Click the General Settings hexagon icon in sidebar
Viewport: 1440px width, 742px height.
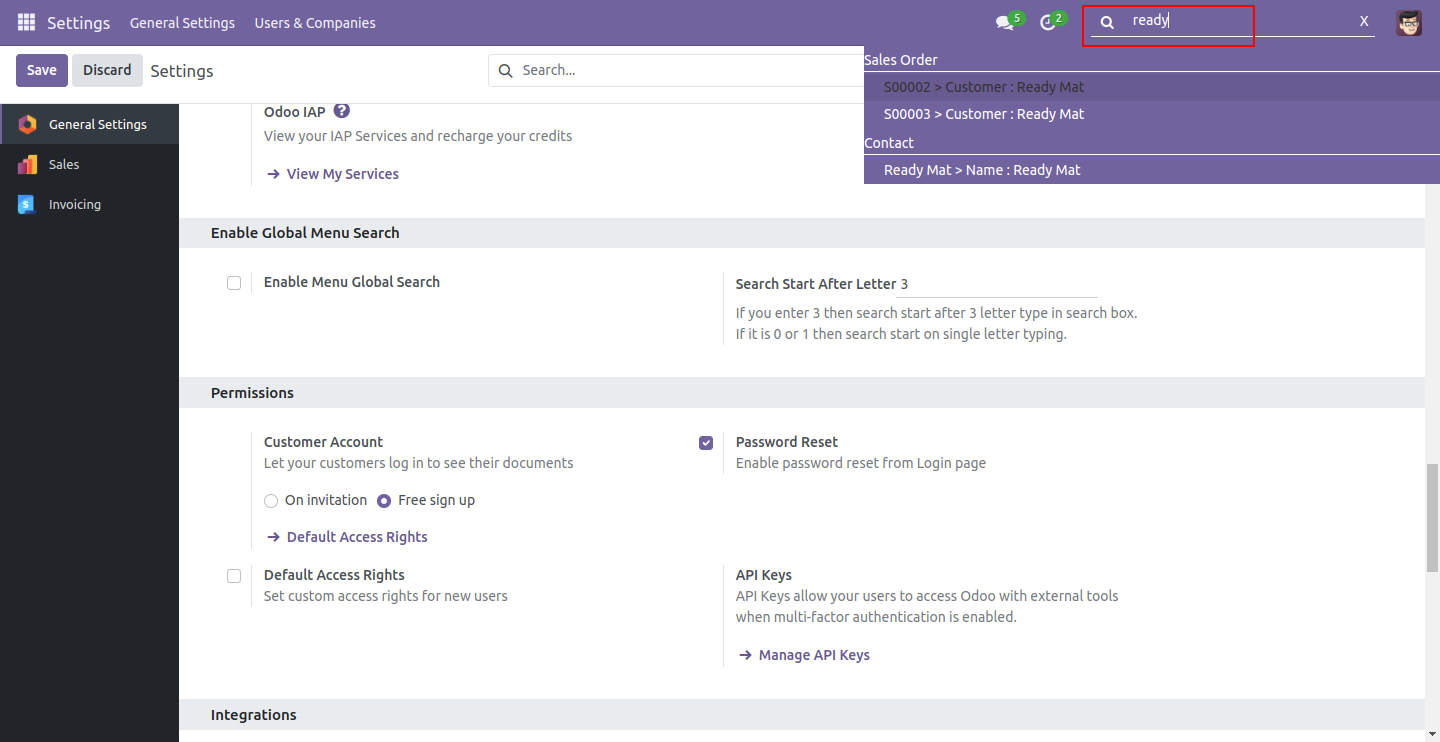pyautogui.click(x=28, y=124)
